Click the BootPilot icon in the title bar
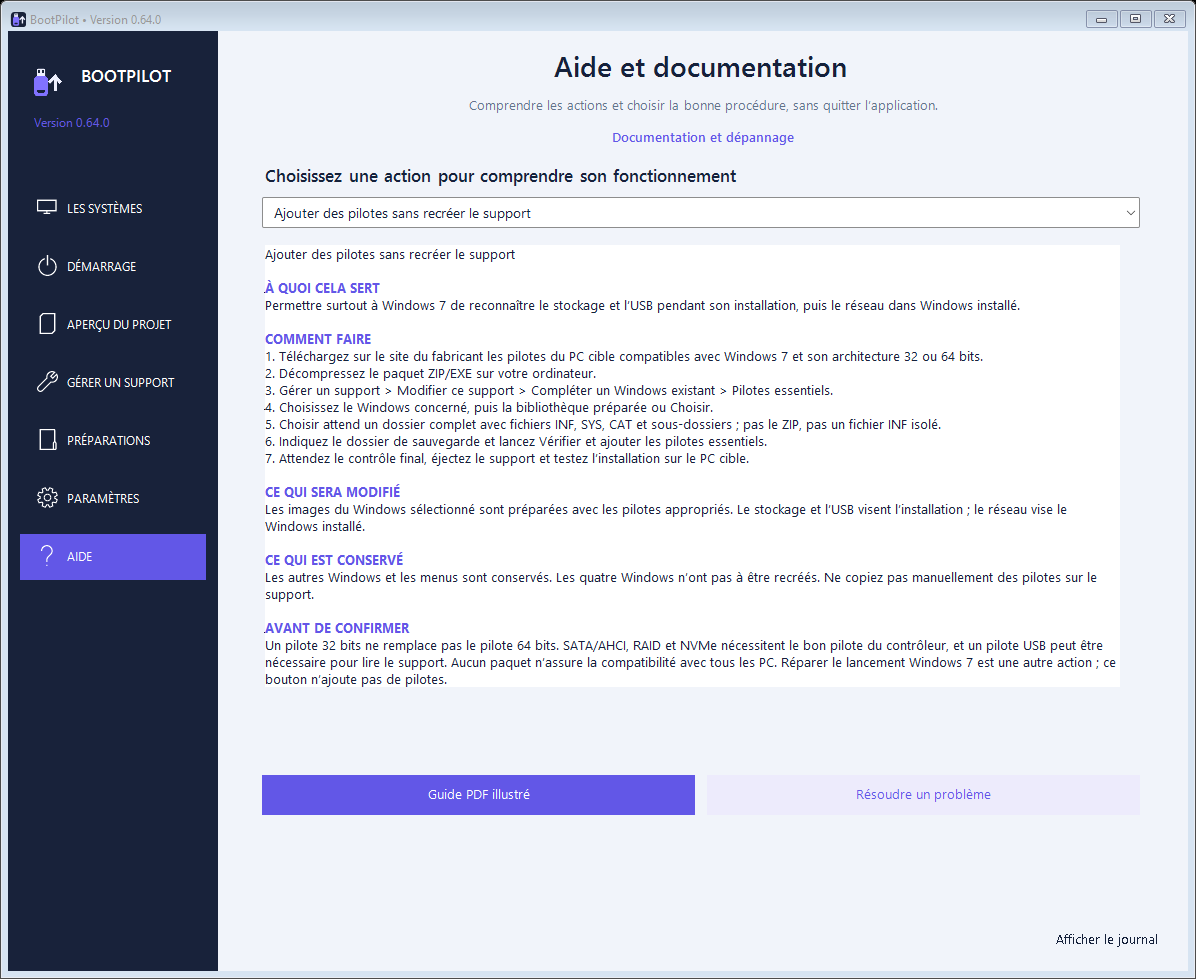Image resolution: width=1196 pixels, height=979 pixels. coord(18,19)
